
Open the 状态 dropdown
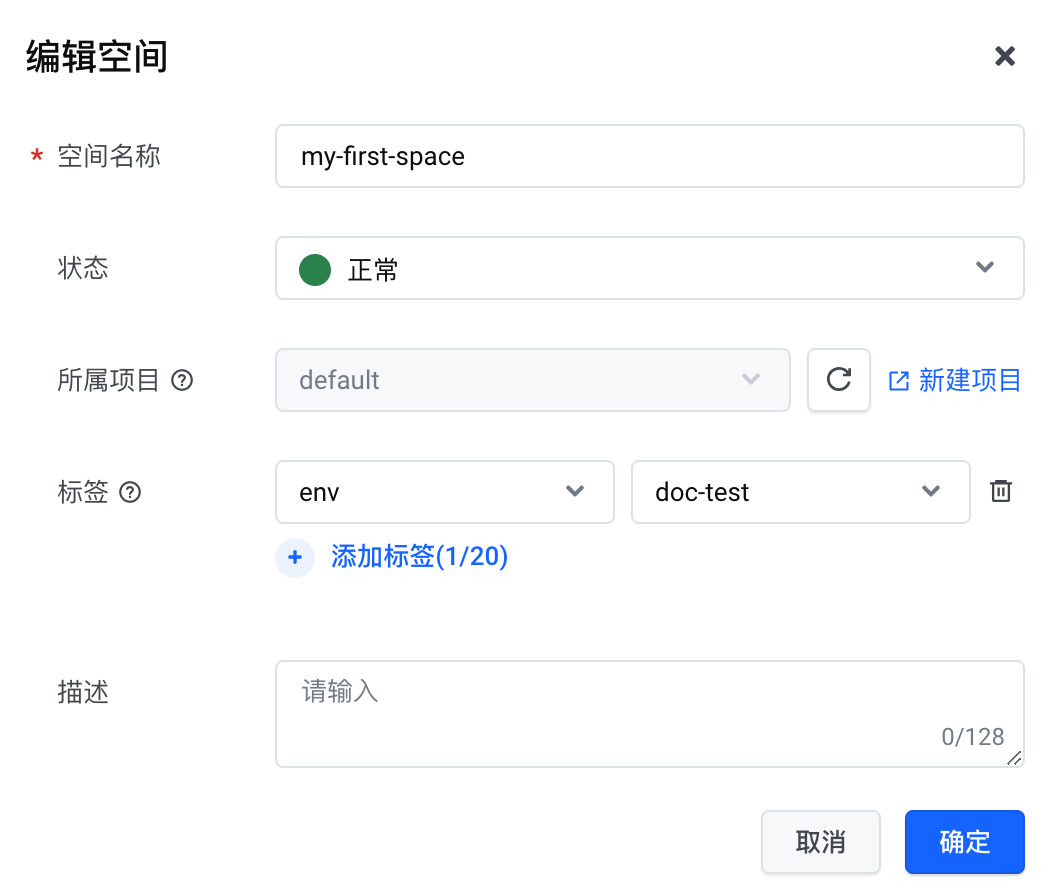pyautogui.click(x=648, y=268)
